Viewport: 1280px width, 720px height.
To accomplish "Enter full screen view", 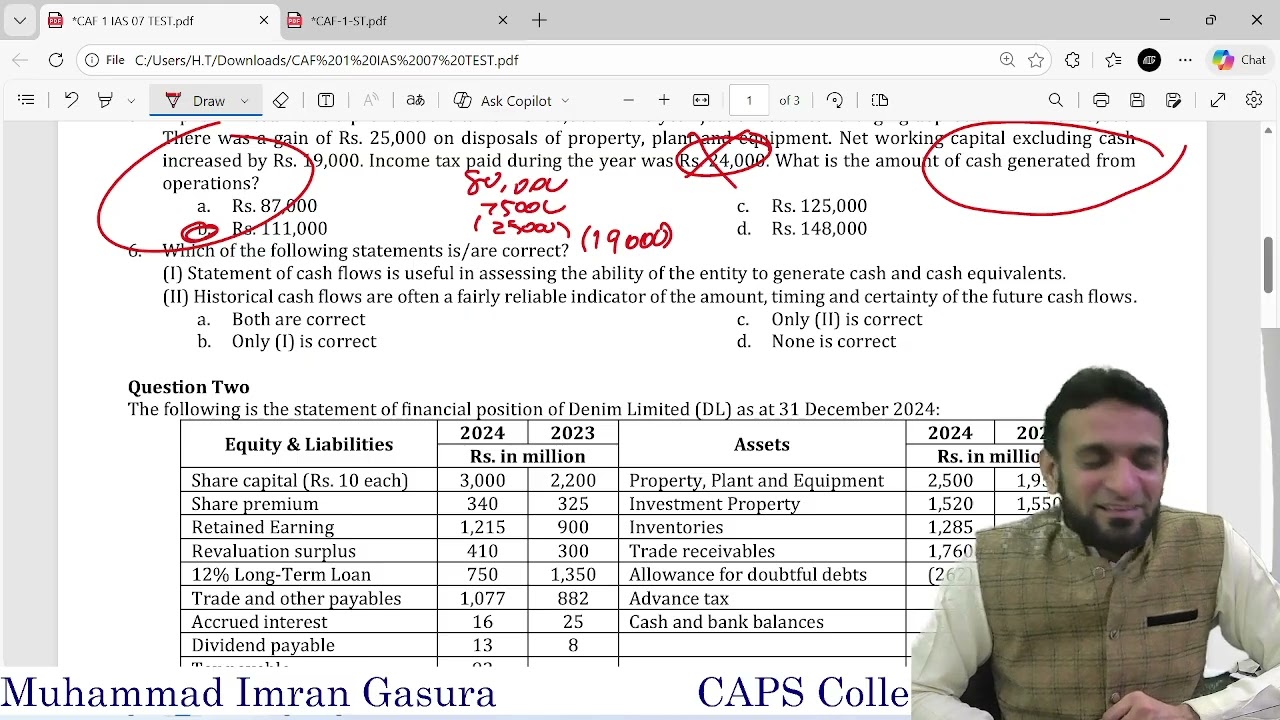I will click(1218, 100).
